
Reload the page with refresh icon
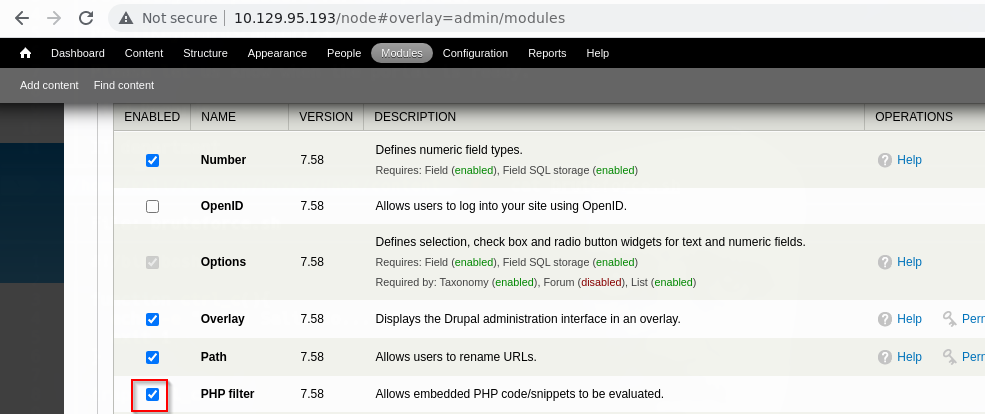(x=86, y=18)
